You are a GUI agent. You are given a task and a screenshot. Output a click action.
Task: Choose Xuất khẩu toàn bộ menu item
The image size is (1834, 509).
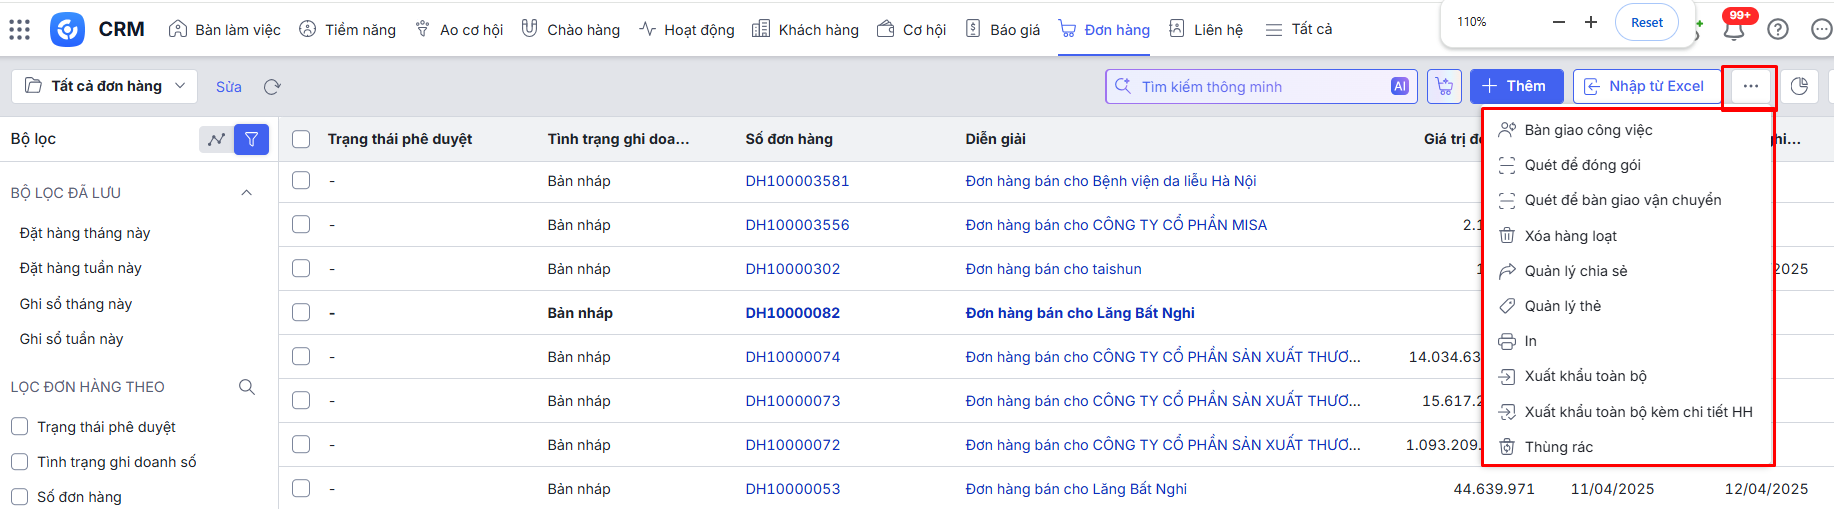[1585, 376]
